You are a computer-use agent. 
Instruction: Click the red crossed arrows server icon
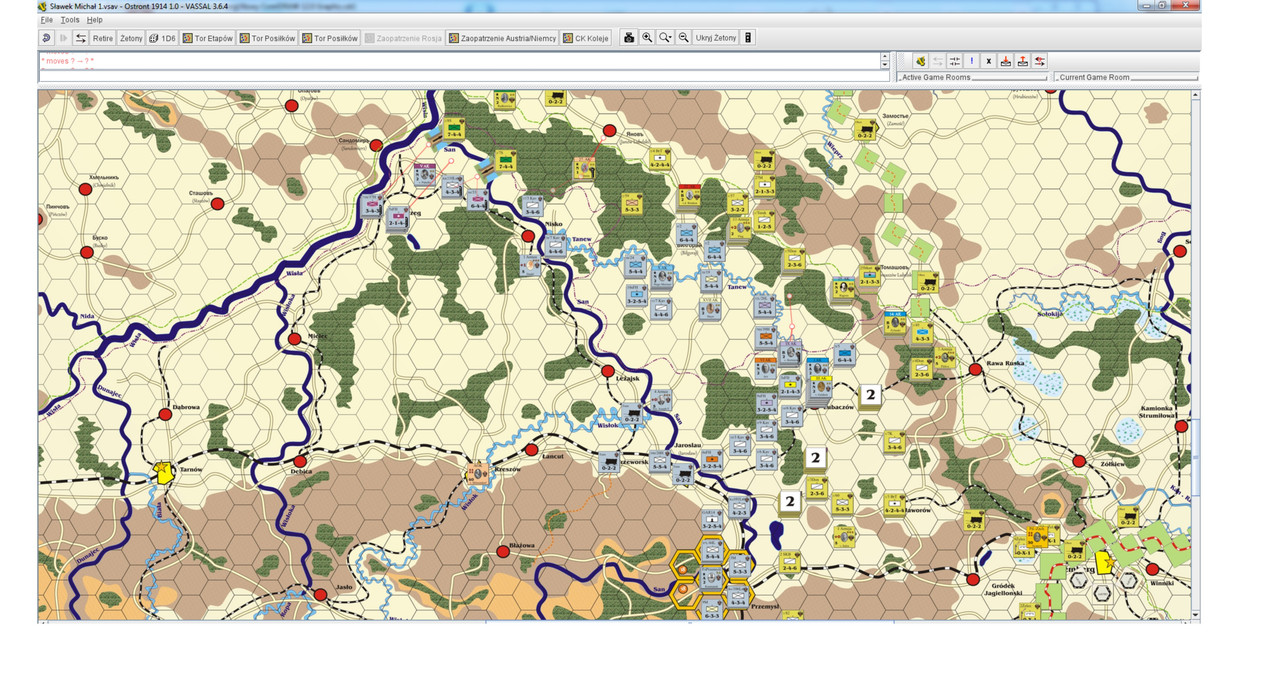coord(1040,61)
